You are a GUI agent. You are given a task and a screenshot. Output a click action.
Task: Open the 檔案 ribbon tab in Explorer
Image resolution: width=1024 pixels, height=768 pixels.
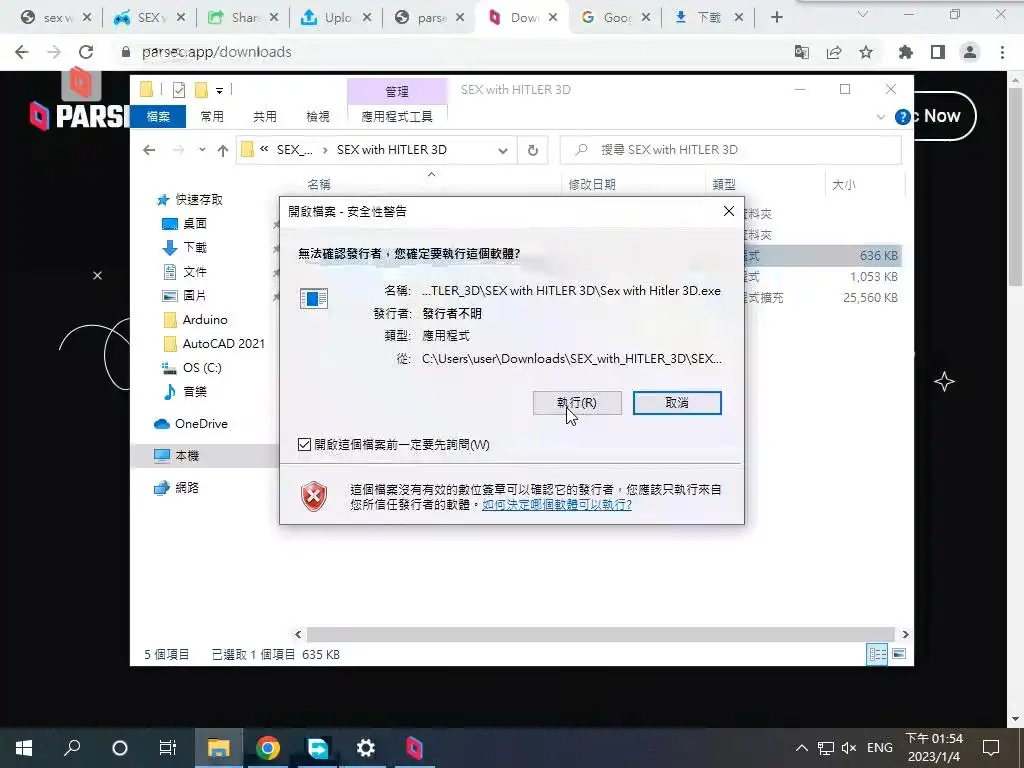coord(158,116)
